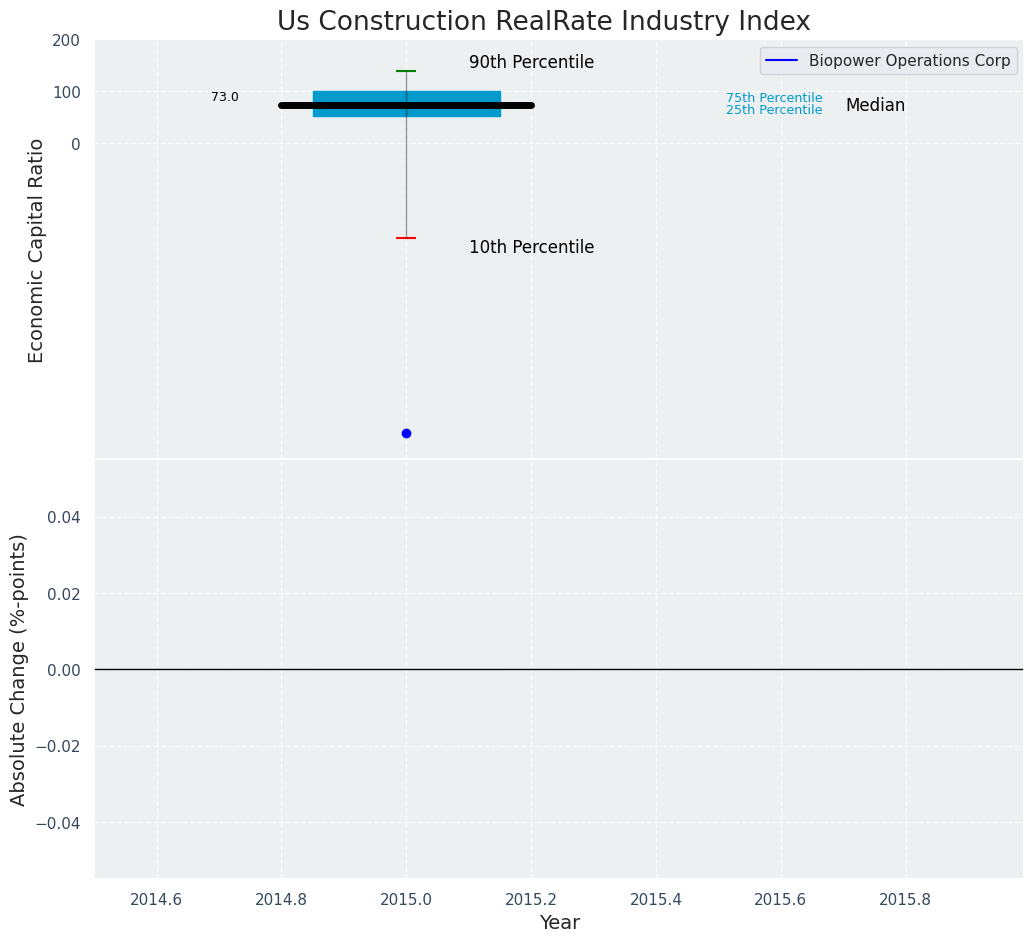
Task: Click the green 90th percentile whisker cap
Action: (406, 71)
